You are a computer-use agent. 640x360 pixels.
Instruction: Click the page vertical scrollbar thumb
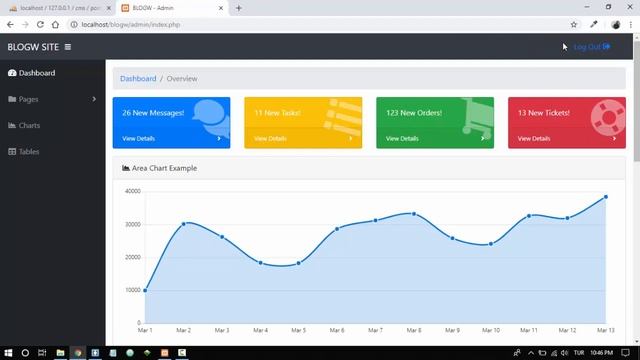[636, 101]
